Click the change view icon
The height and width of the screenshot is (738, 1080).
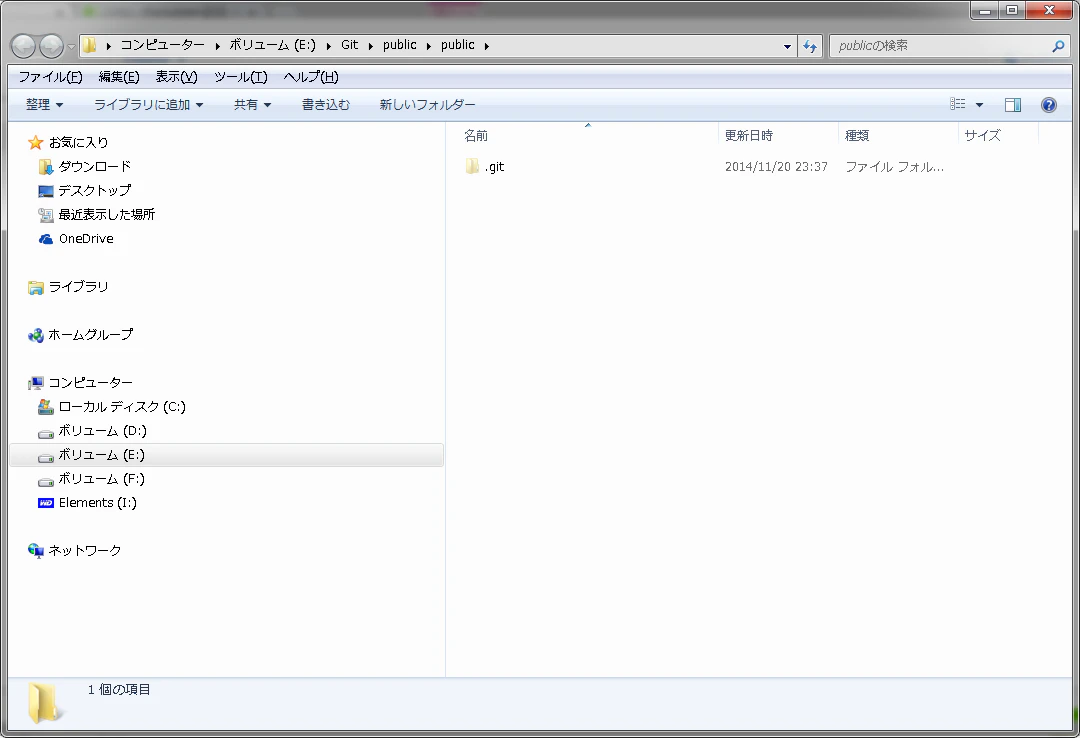[x=957, y=104]
